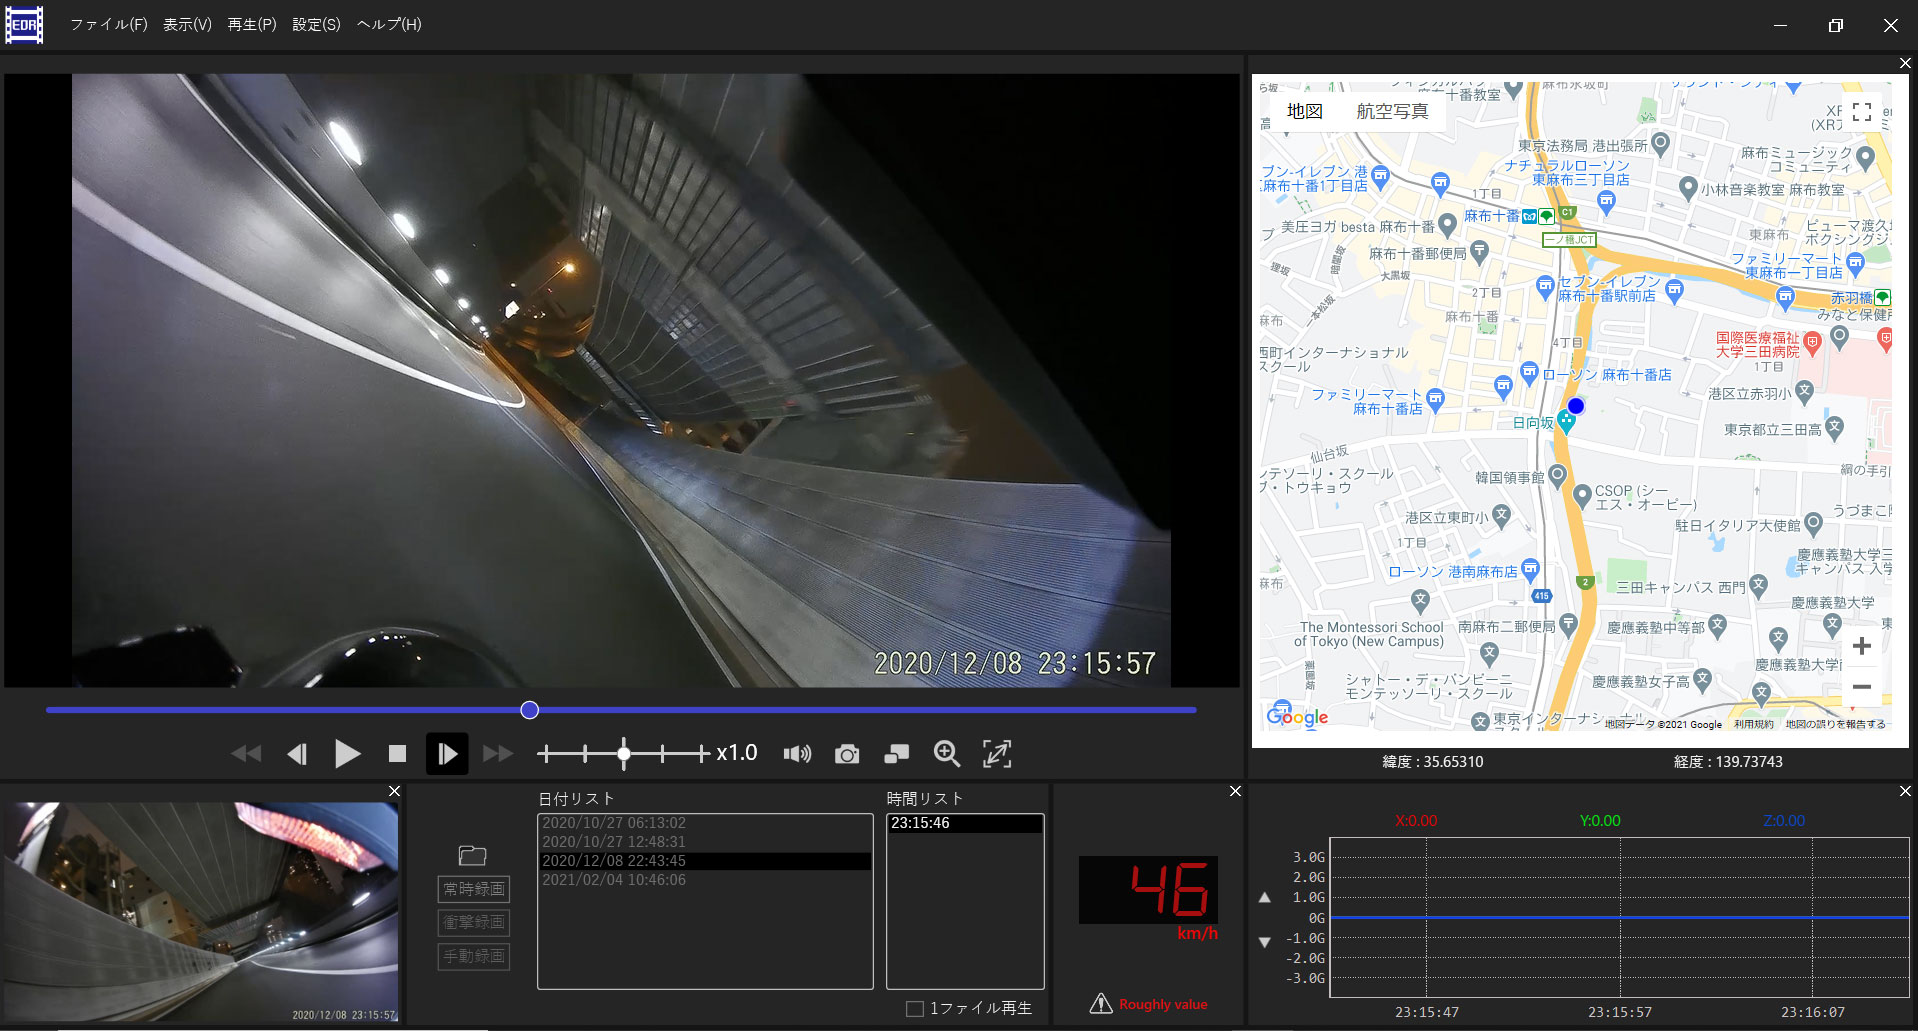Capture a snapshot with the camera icon
The width and height of the screenshot is (1918, 1031).
point(847,754)
